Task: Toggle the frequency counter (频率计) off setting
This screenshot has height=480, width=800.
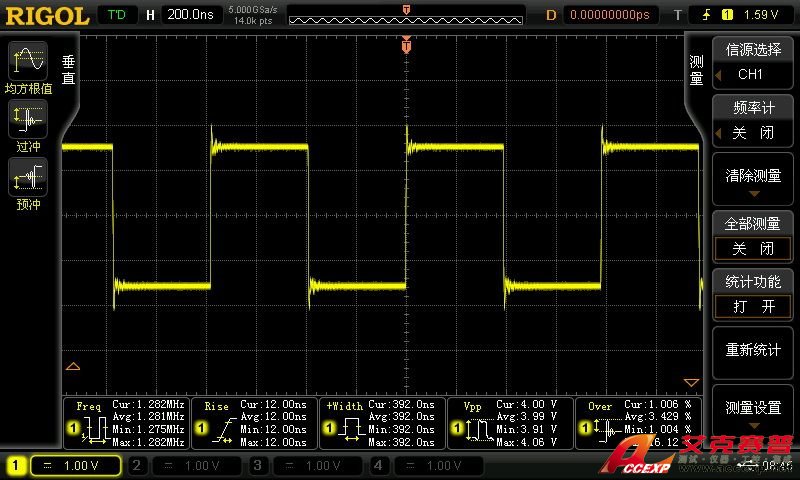Action: [754, 122]
